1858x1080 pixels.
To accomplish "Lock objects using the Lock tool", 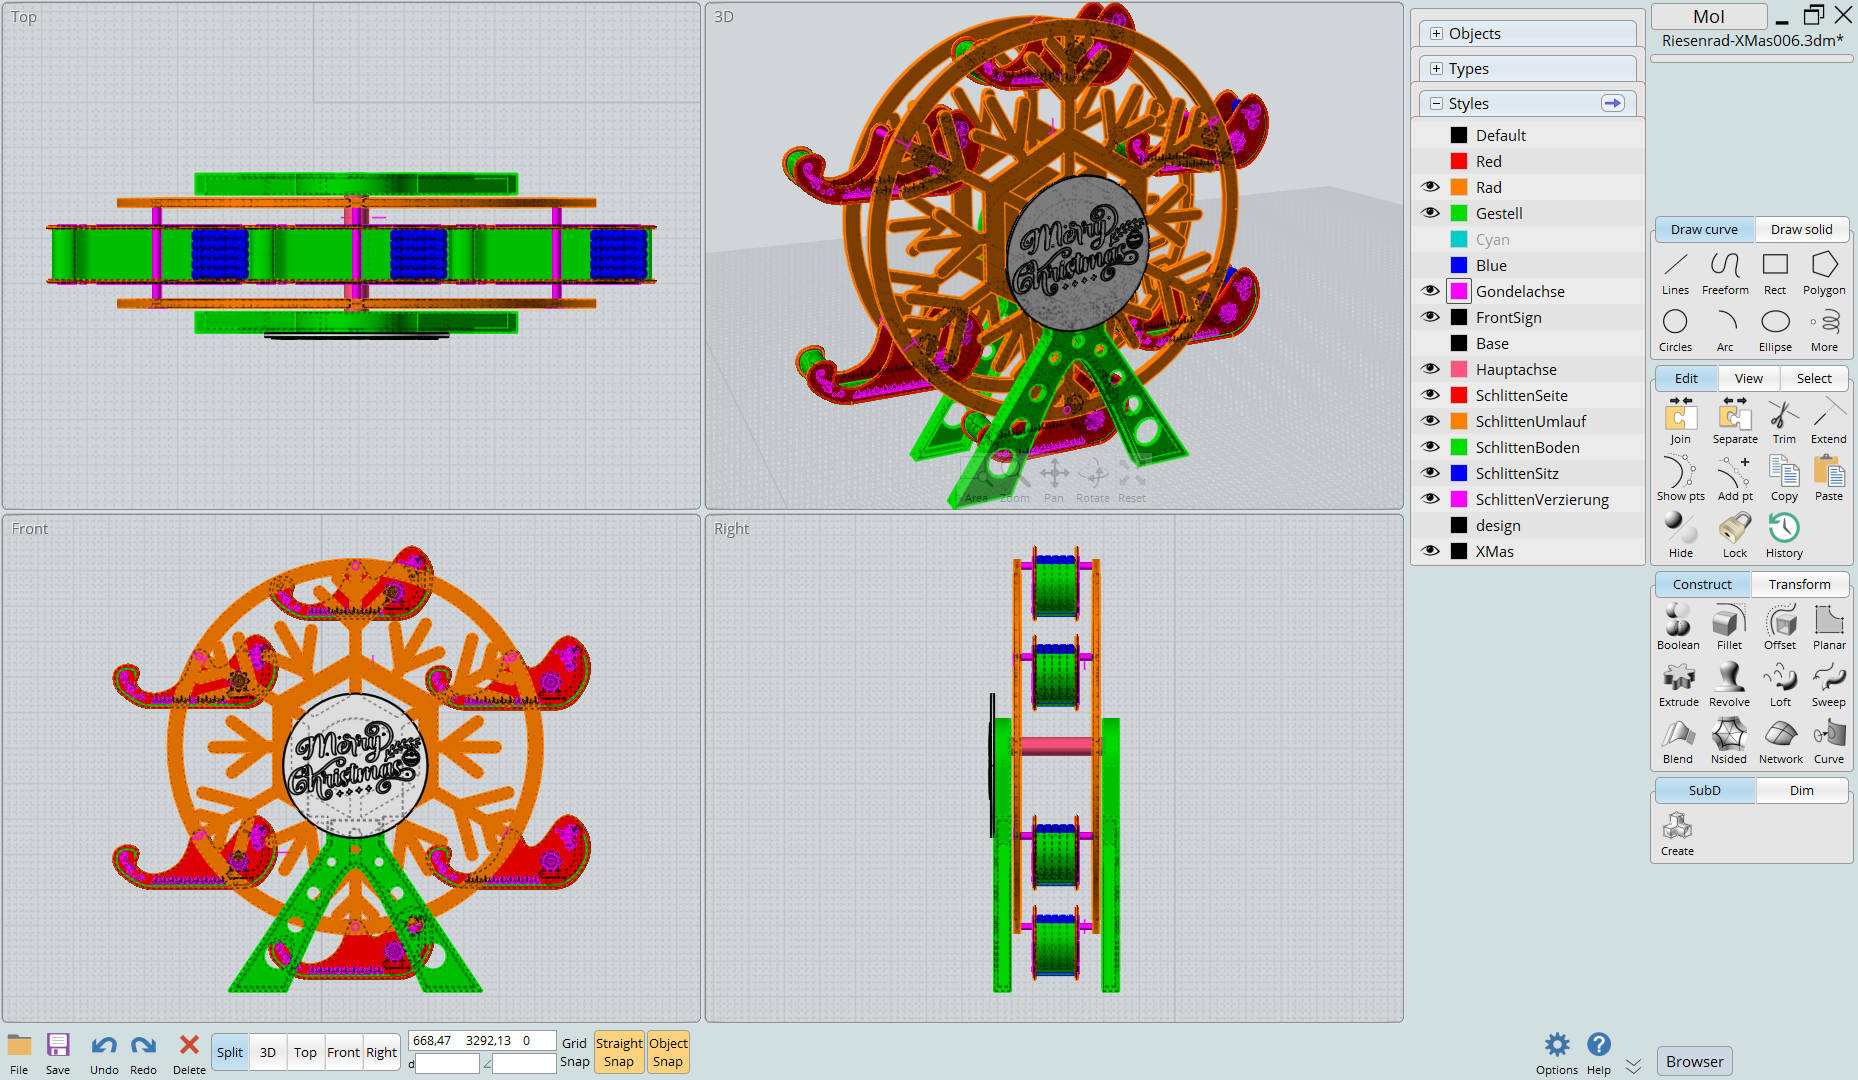I will 1735,536.
